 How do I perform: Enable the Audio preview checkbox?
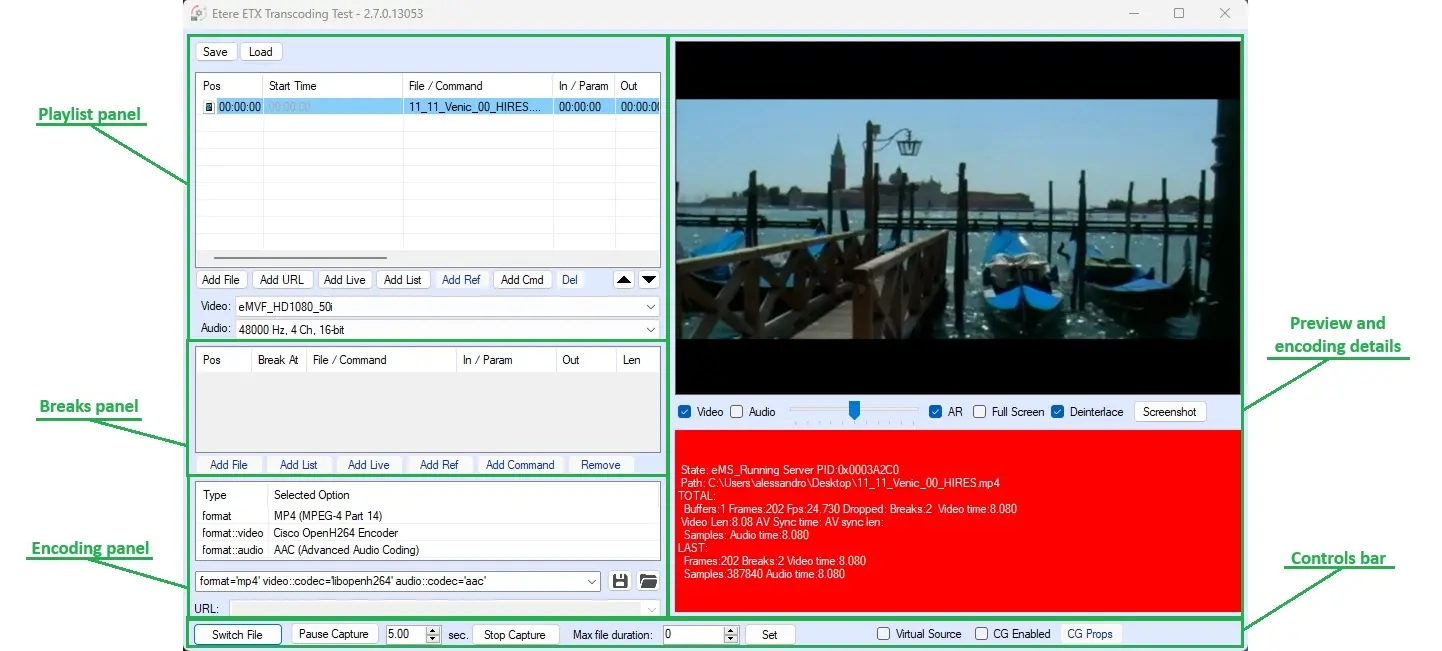pos(736,412)
